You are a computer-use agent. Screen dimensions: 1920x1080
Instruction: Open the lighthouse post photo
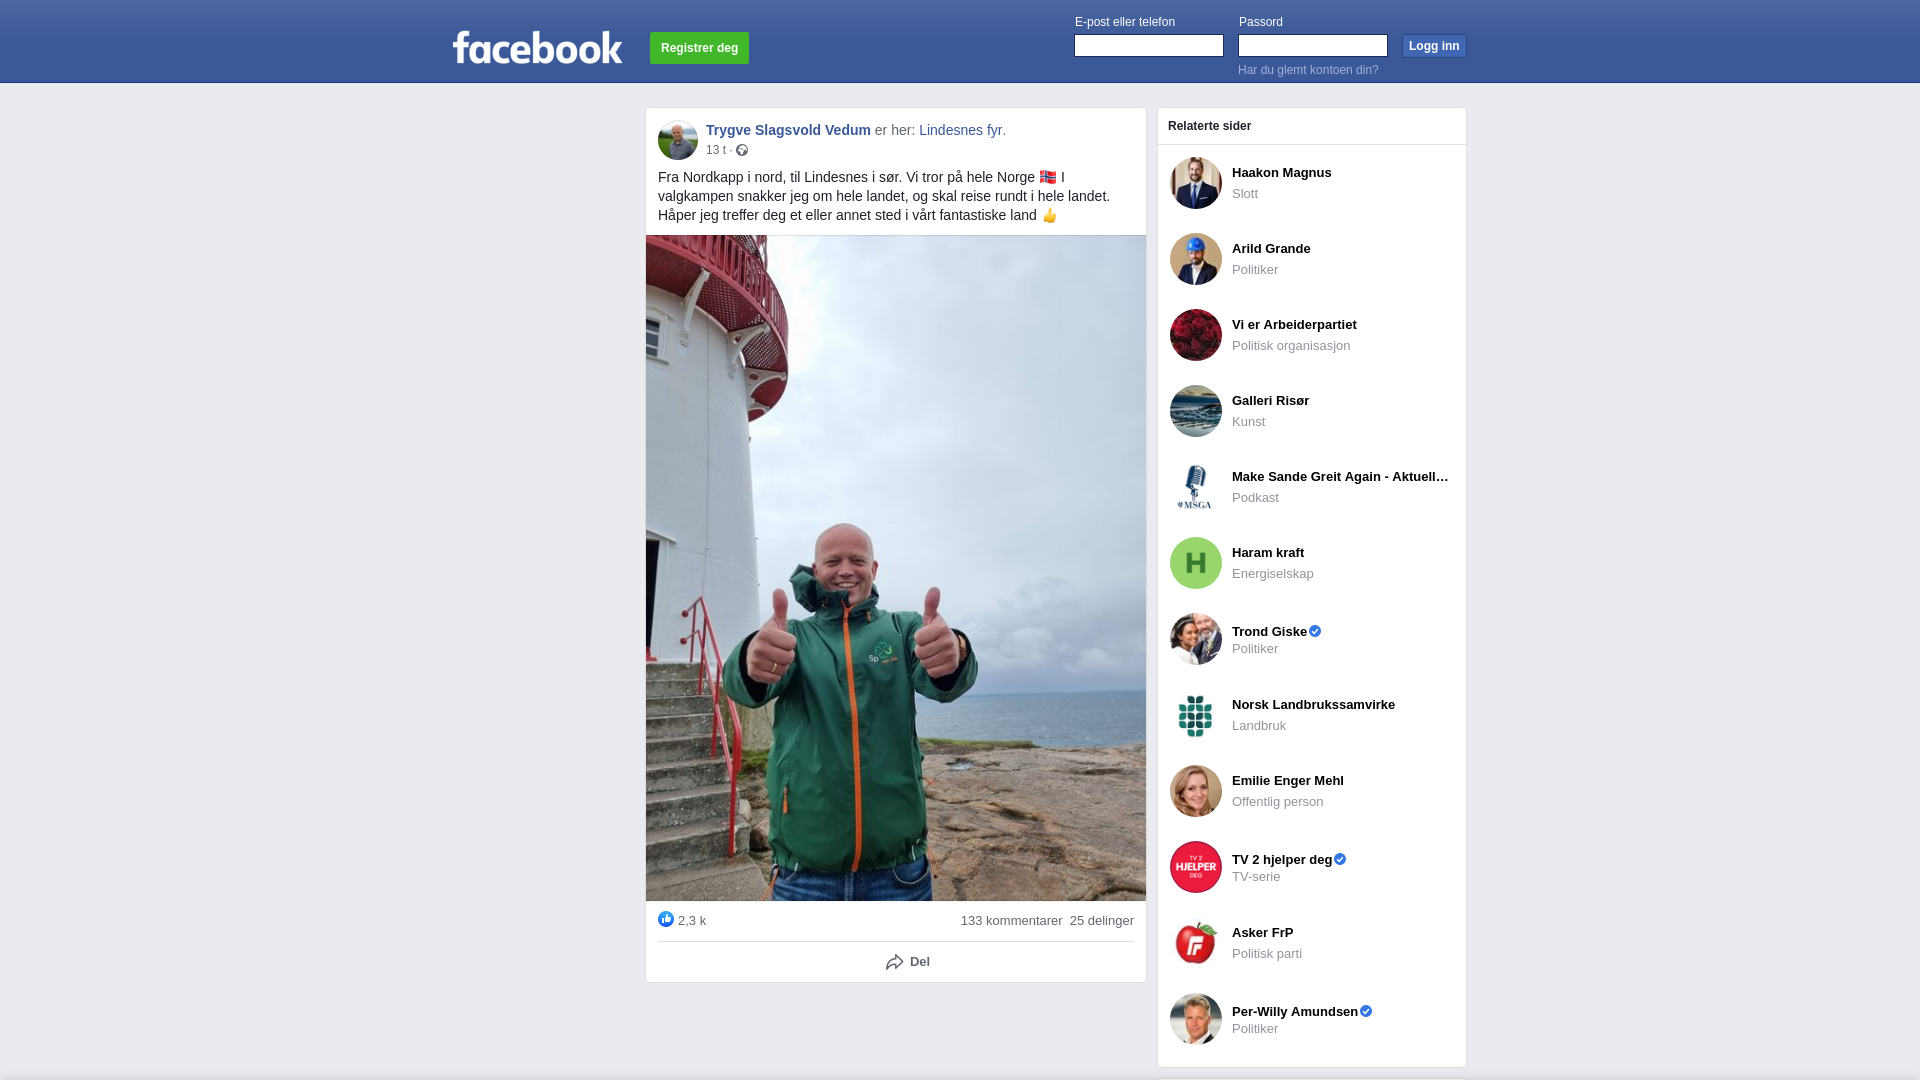pyautogui.click(x=896, y=568)
